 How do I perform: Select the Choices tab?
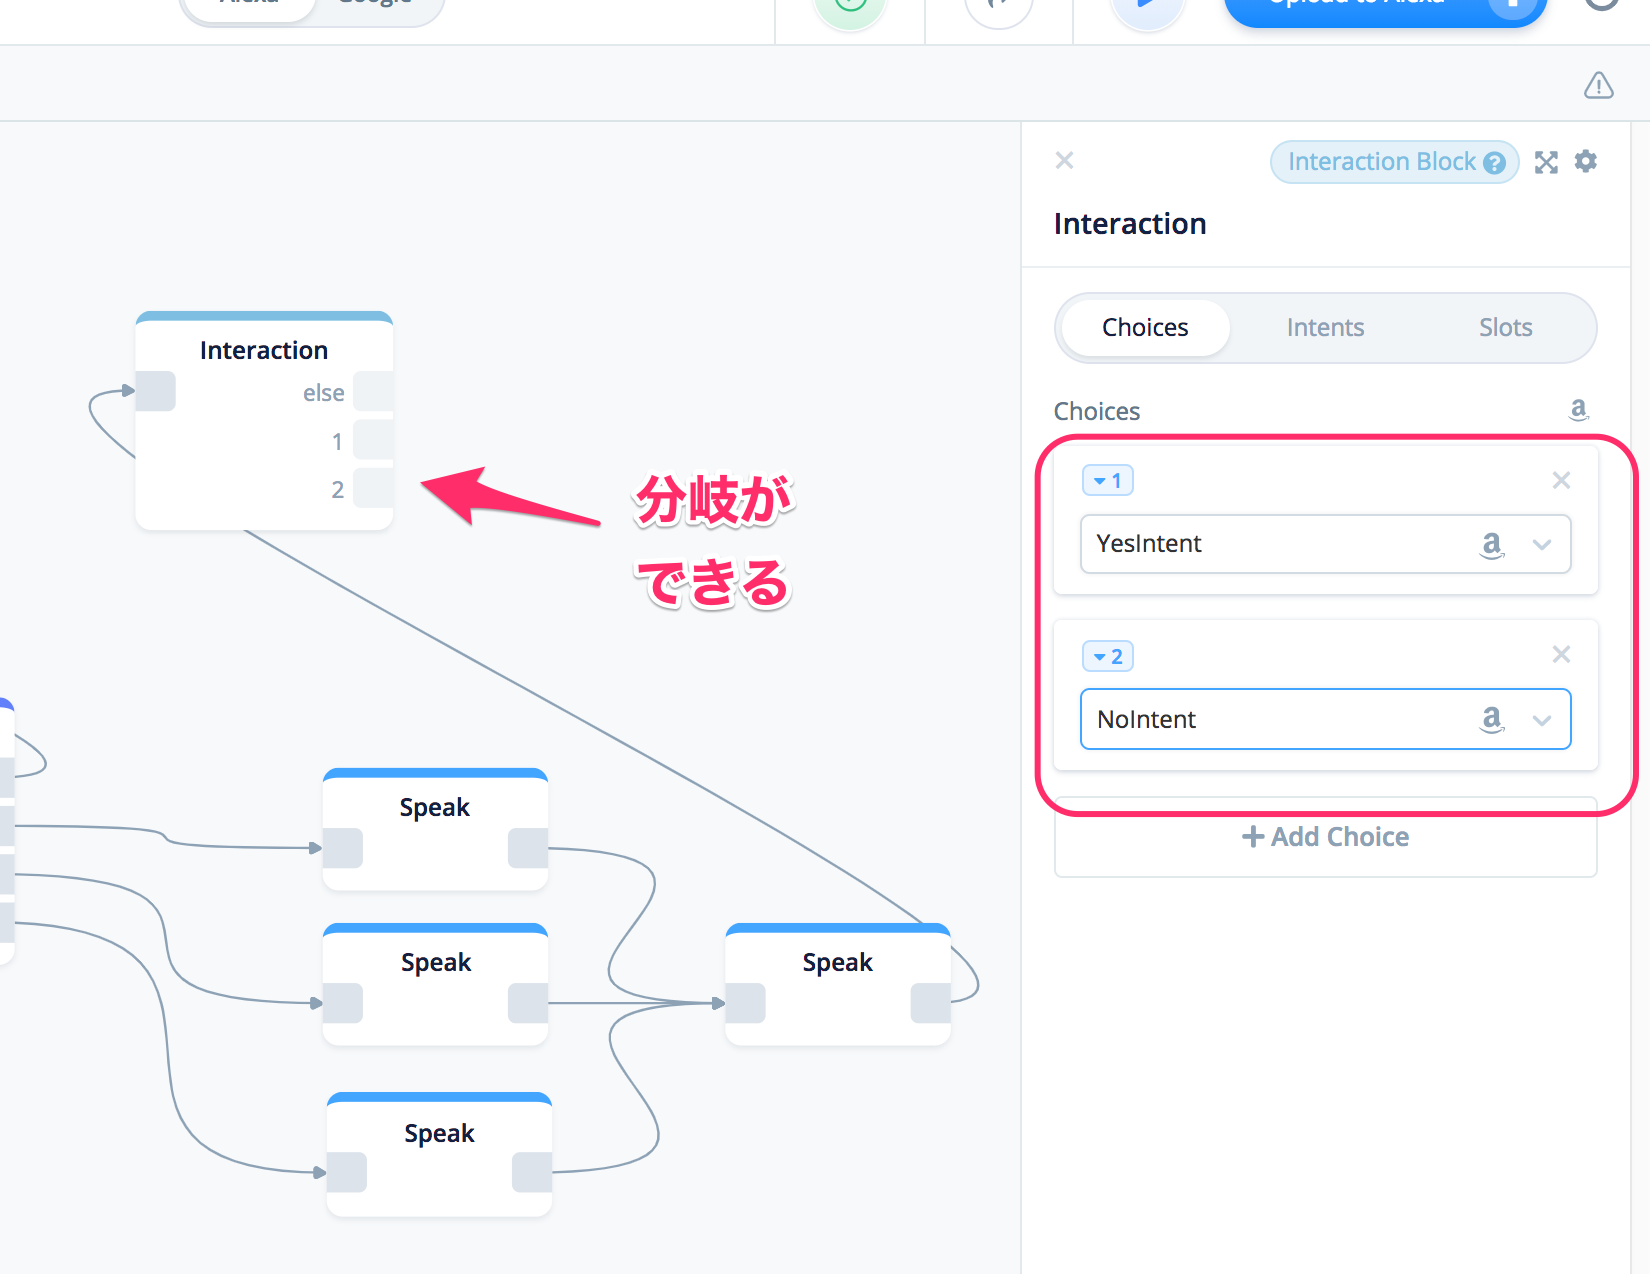pos(1145,328)
